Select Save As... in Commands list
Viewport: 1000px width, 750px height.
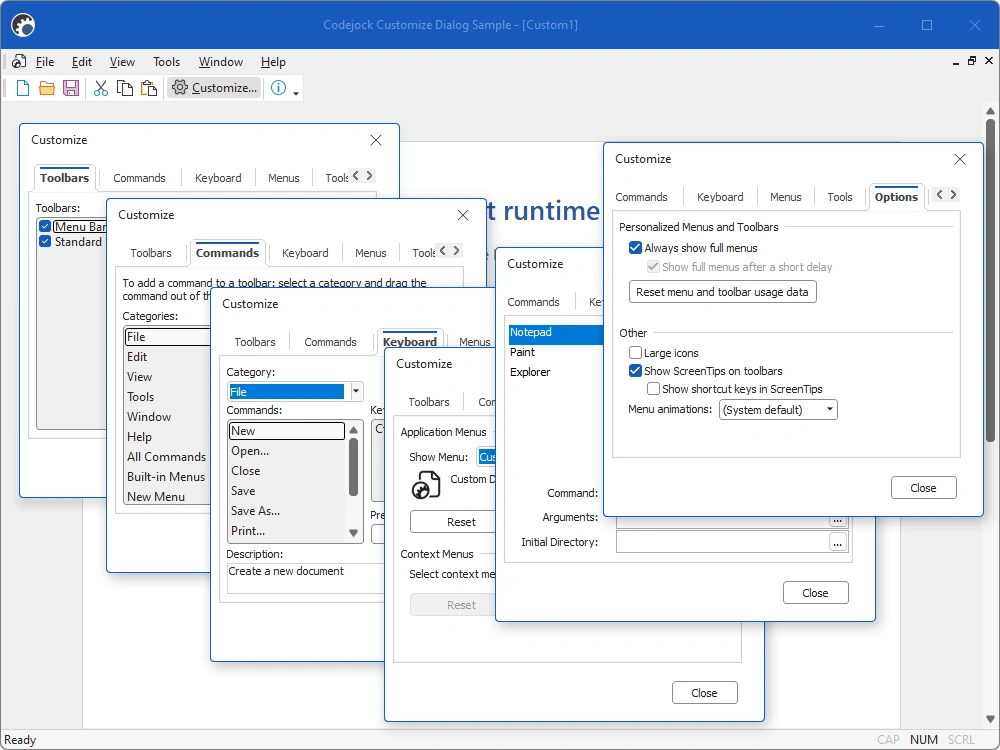[255, 511]
